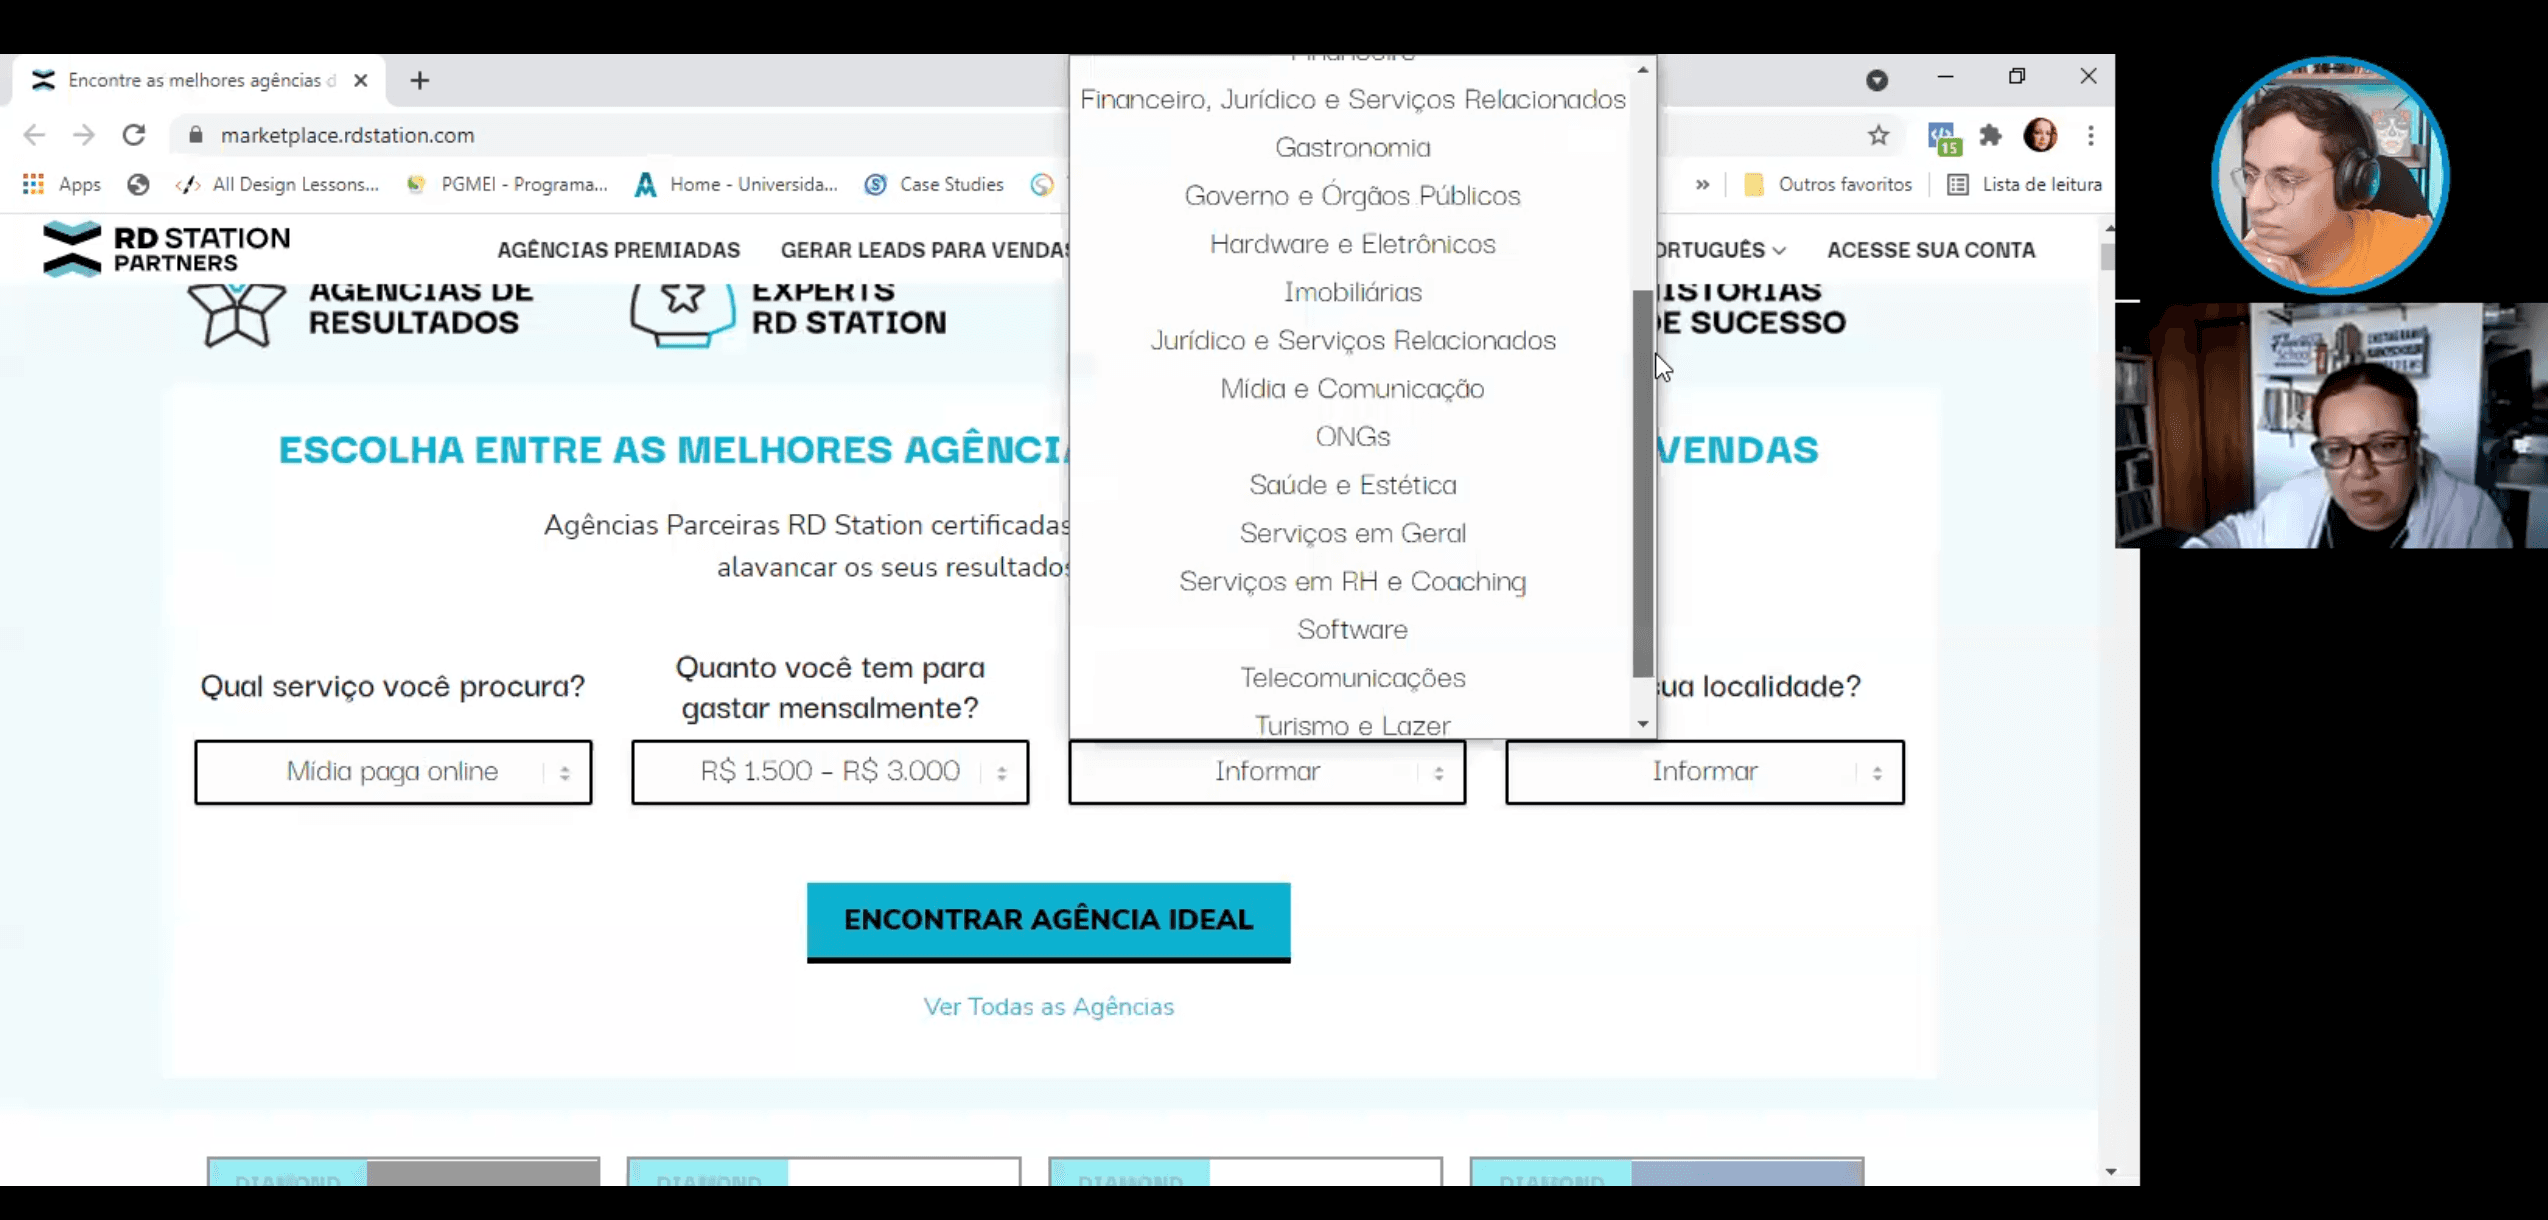Show hidden bookmarks with the double chevron

coord(1702,184)
